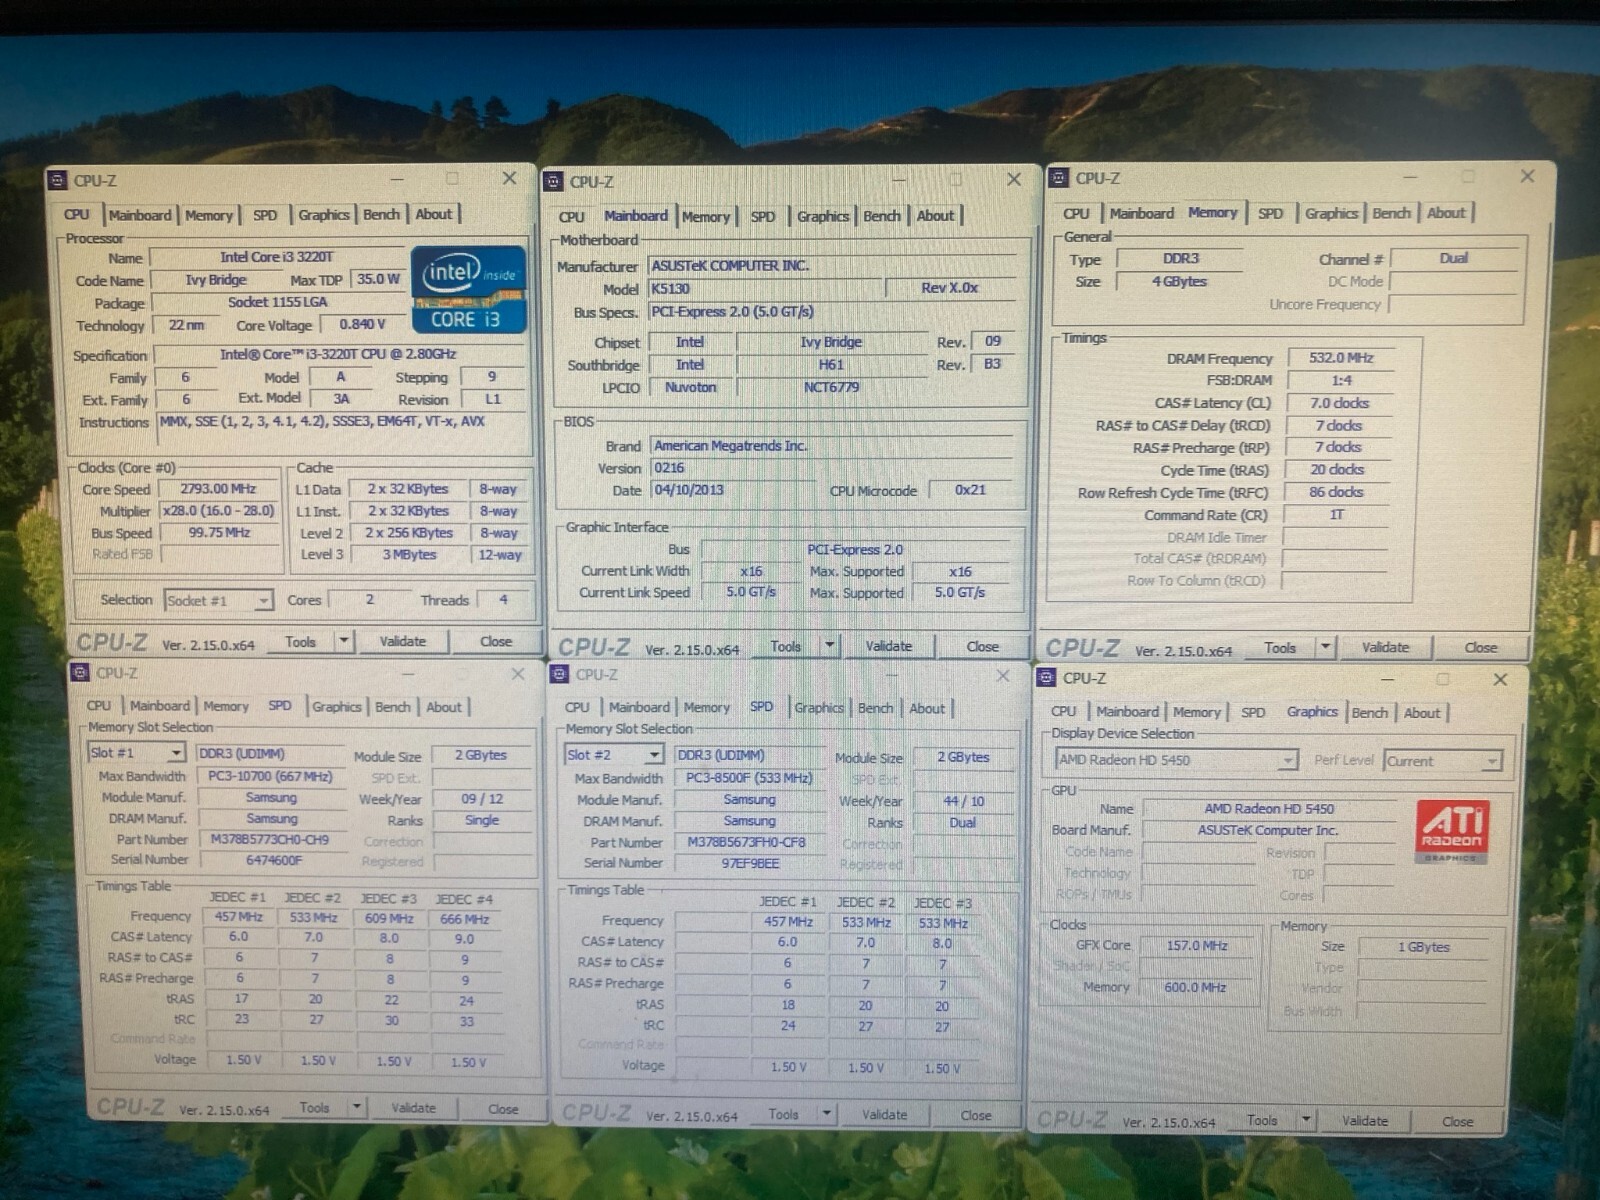The width and height of the screenshot is (1600, 1200).
Task: Click the PC3-8500F (533 MHz) max bandwidth value
Action: (749, 778)
